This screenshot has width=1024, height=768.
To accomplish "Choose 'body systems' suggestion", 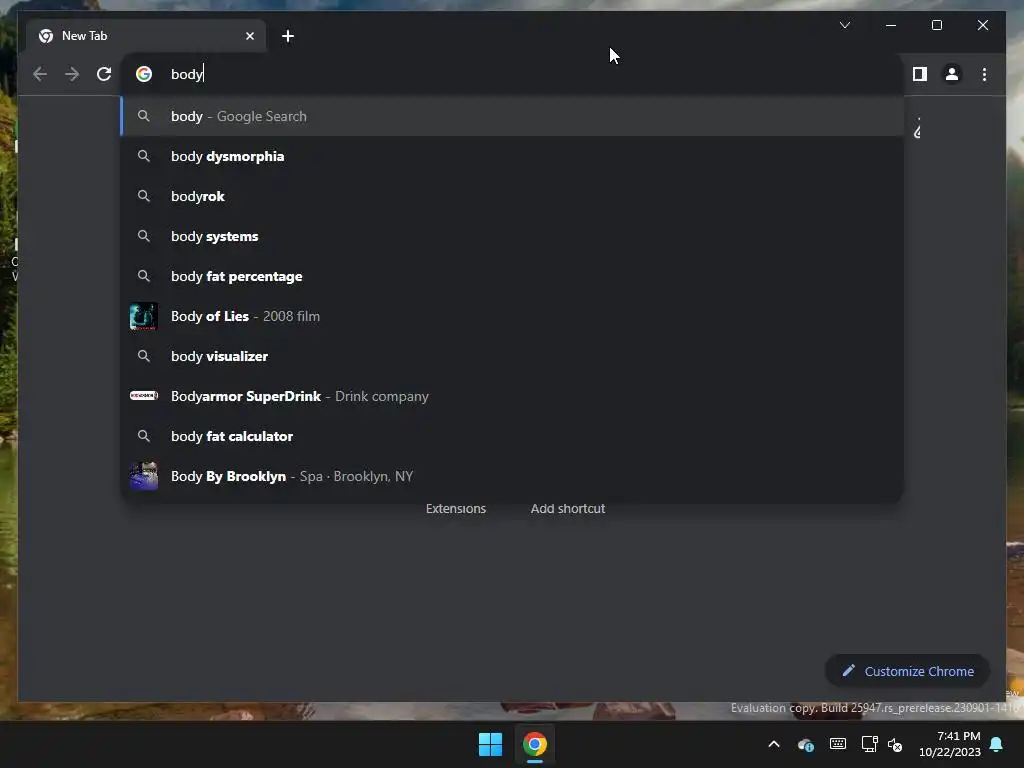I will point(513,236).
